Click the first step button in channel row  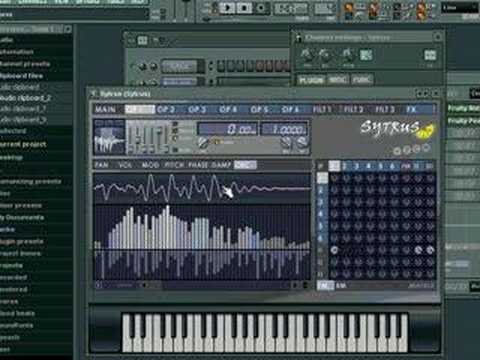tap(220, 66)
